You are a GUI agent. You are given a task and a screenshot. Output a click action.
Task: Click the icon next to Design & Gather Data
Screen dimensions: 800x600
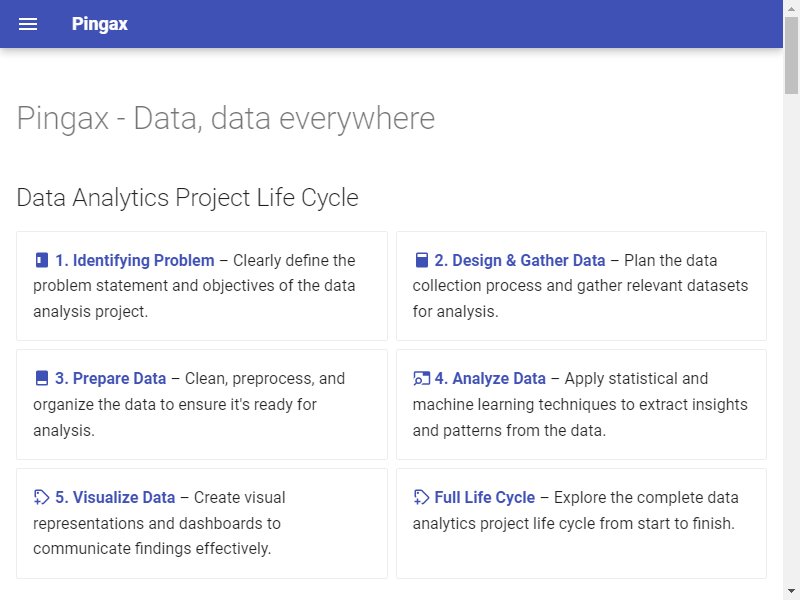(421, 260)
